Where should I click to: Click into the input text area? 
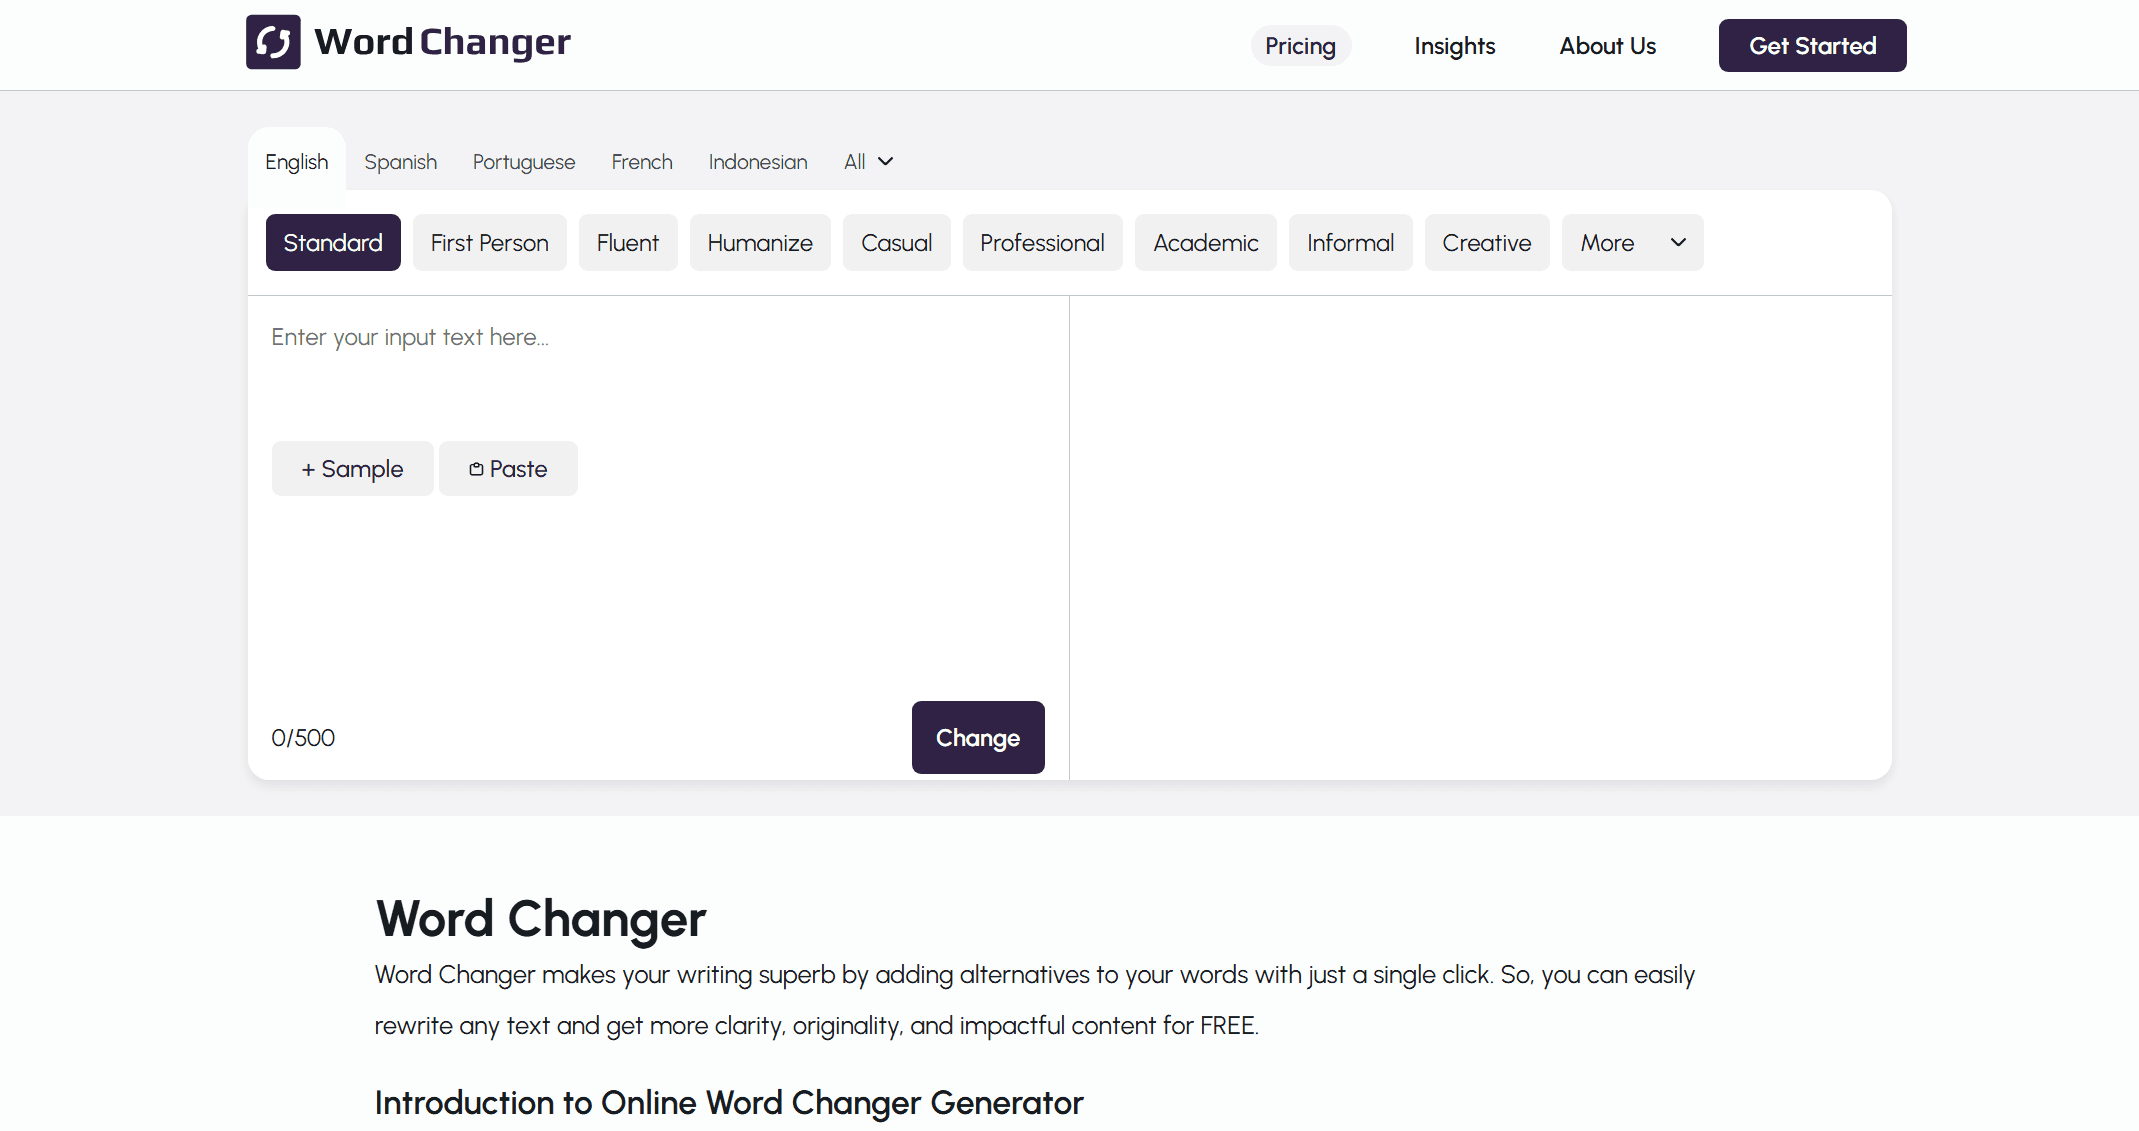(x=658, y=370)
